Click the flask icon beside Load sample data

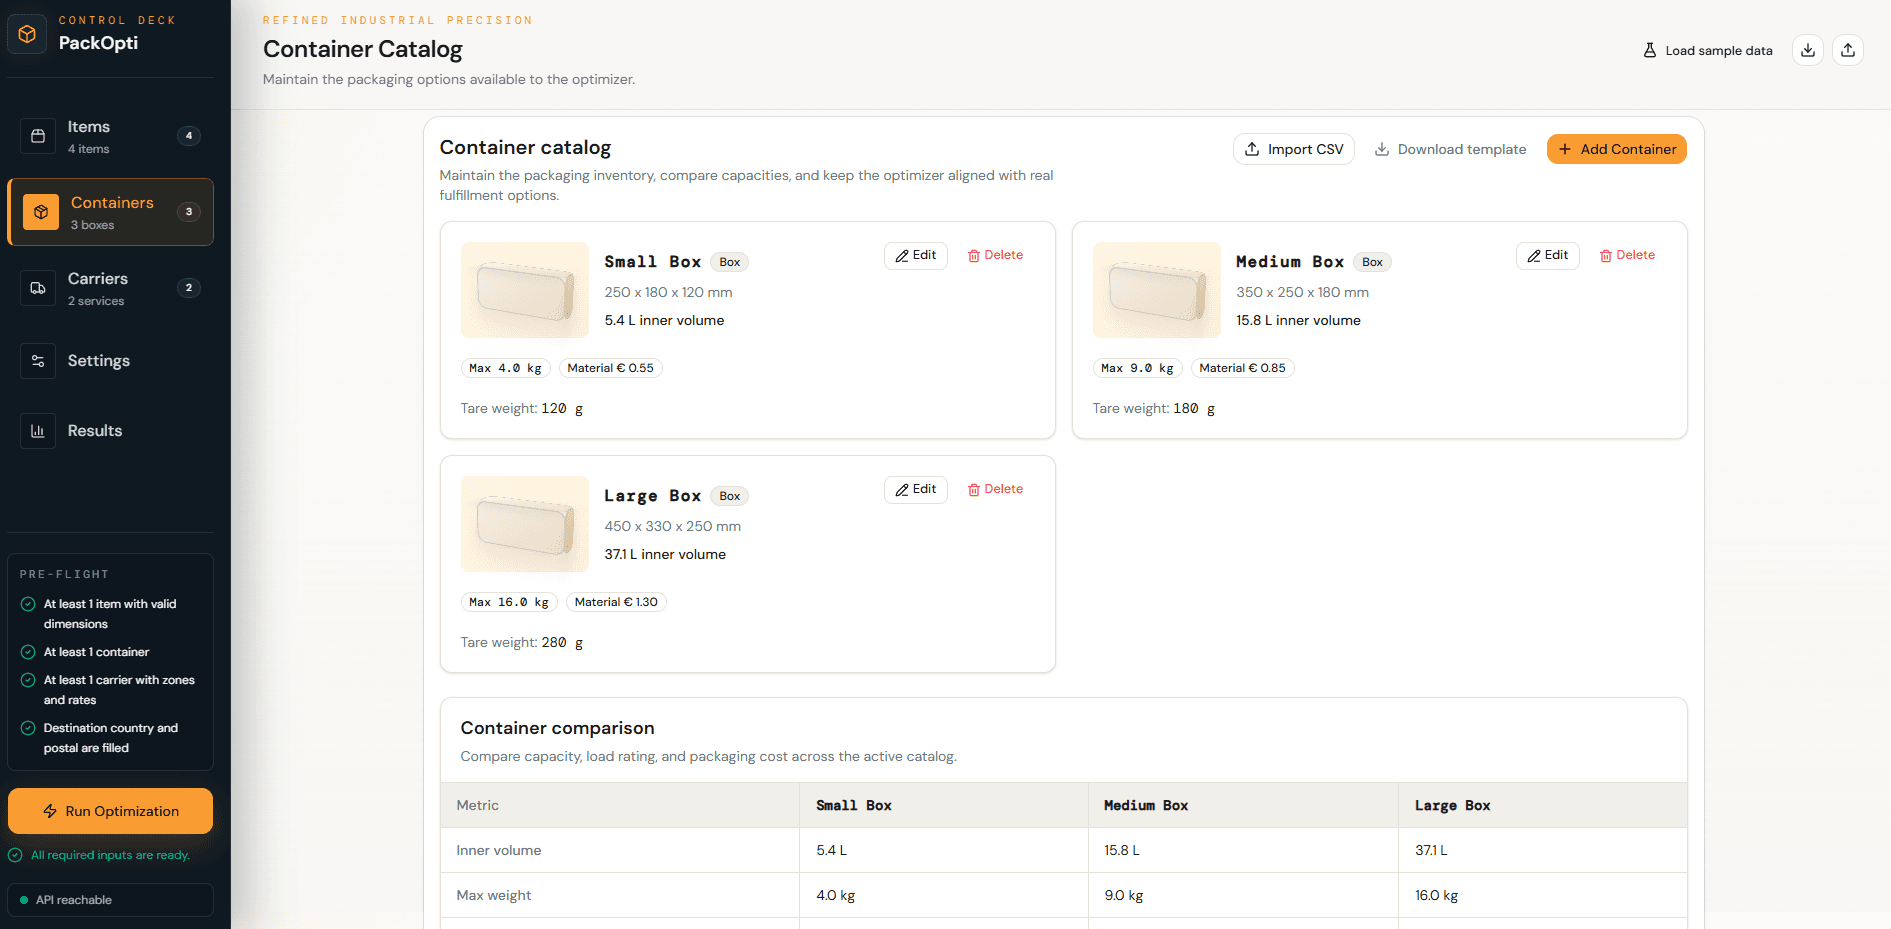pyautogui.click(x=1650, y=50)
